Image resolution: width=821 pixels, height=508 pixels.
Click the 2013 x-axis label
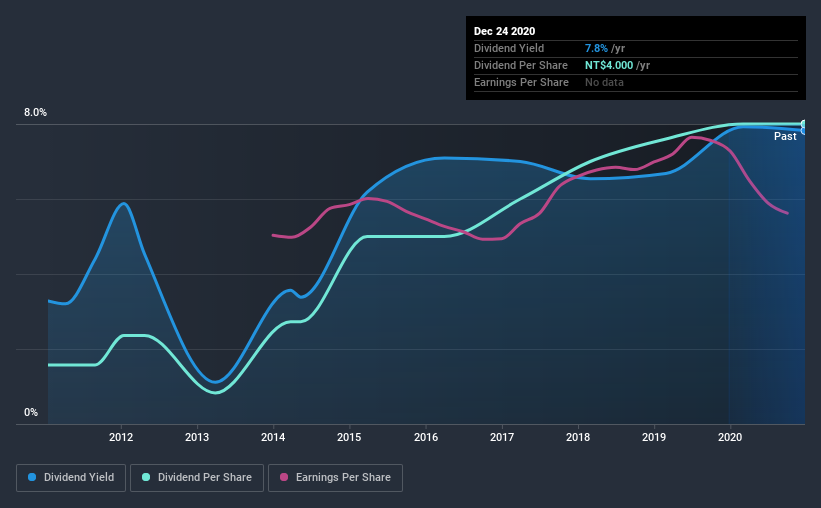click(197, 437)
